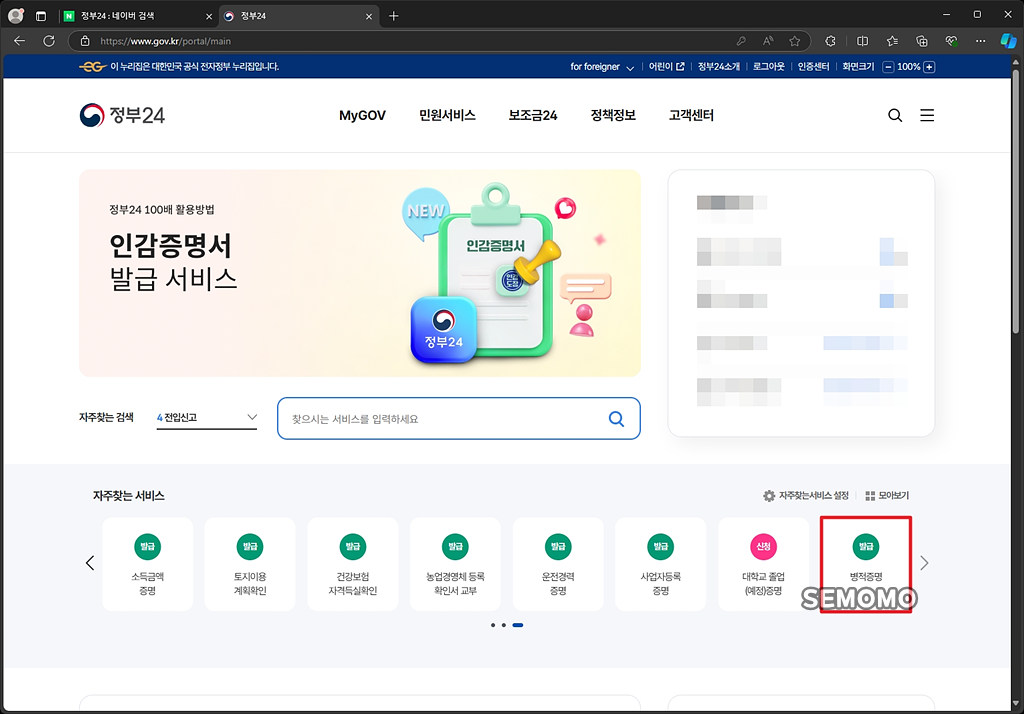Increase screen size with plus icon

click(929, 67)
